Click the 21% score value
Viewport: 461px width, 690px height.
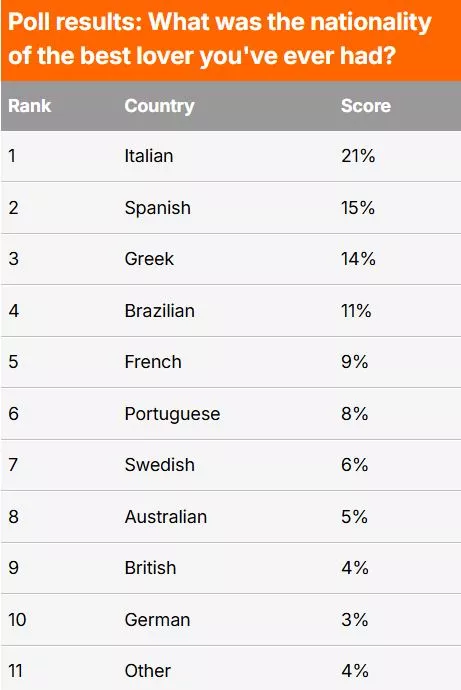click(x=358, y=156)
